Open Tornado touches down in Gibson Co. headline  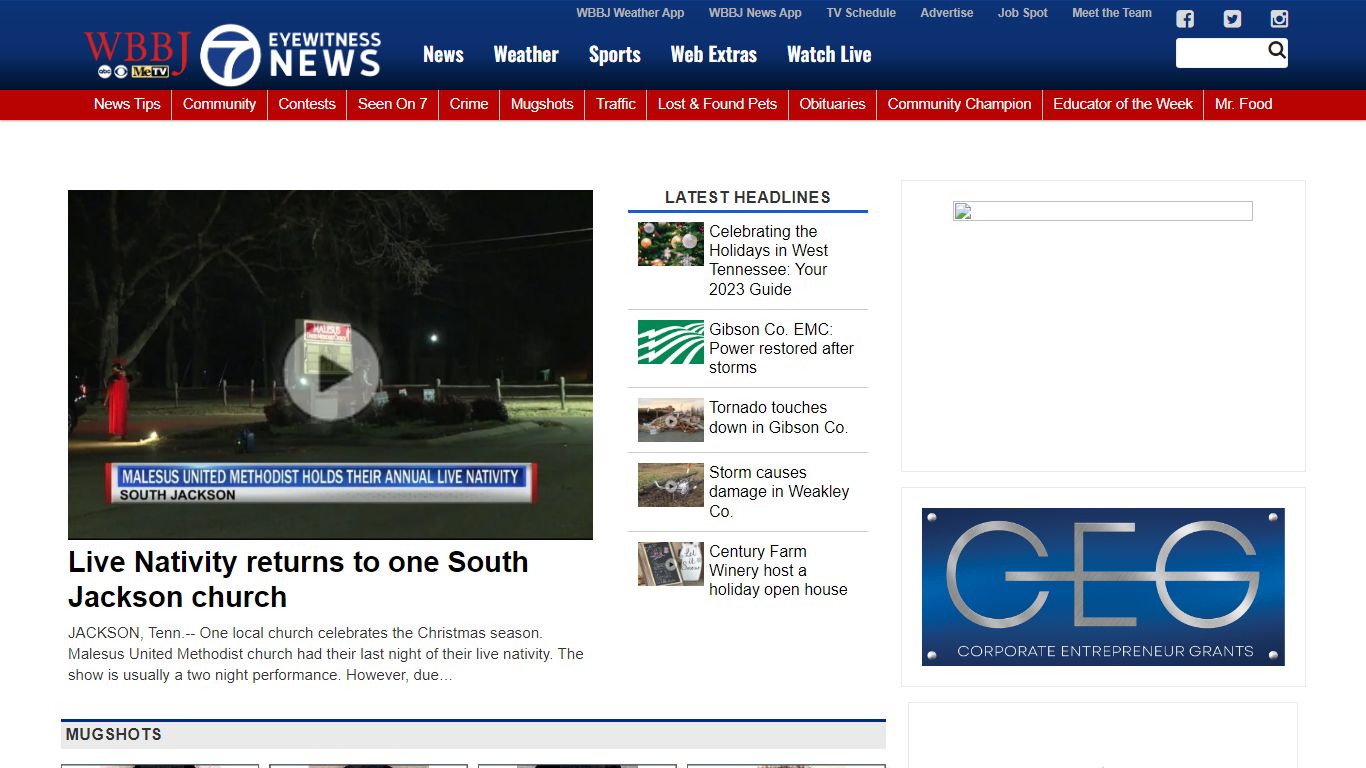[x=778, y=417]
